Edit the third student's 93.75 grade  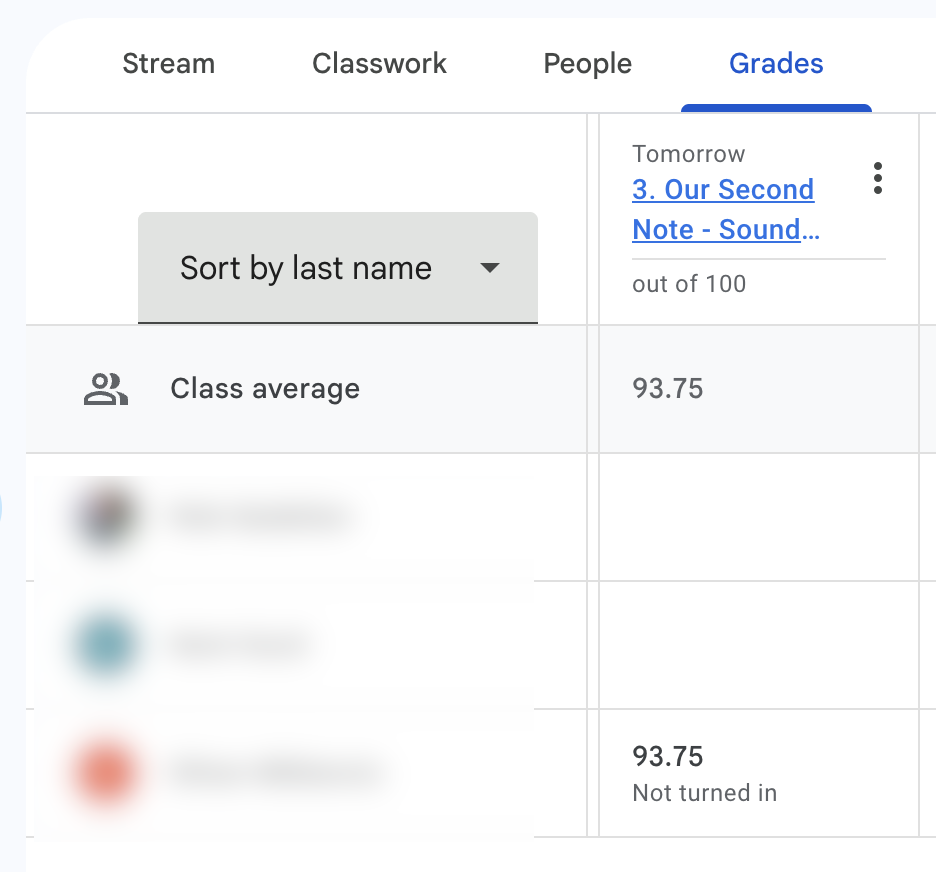(668, 756)
